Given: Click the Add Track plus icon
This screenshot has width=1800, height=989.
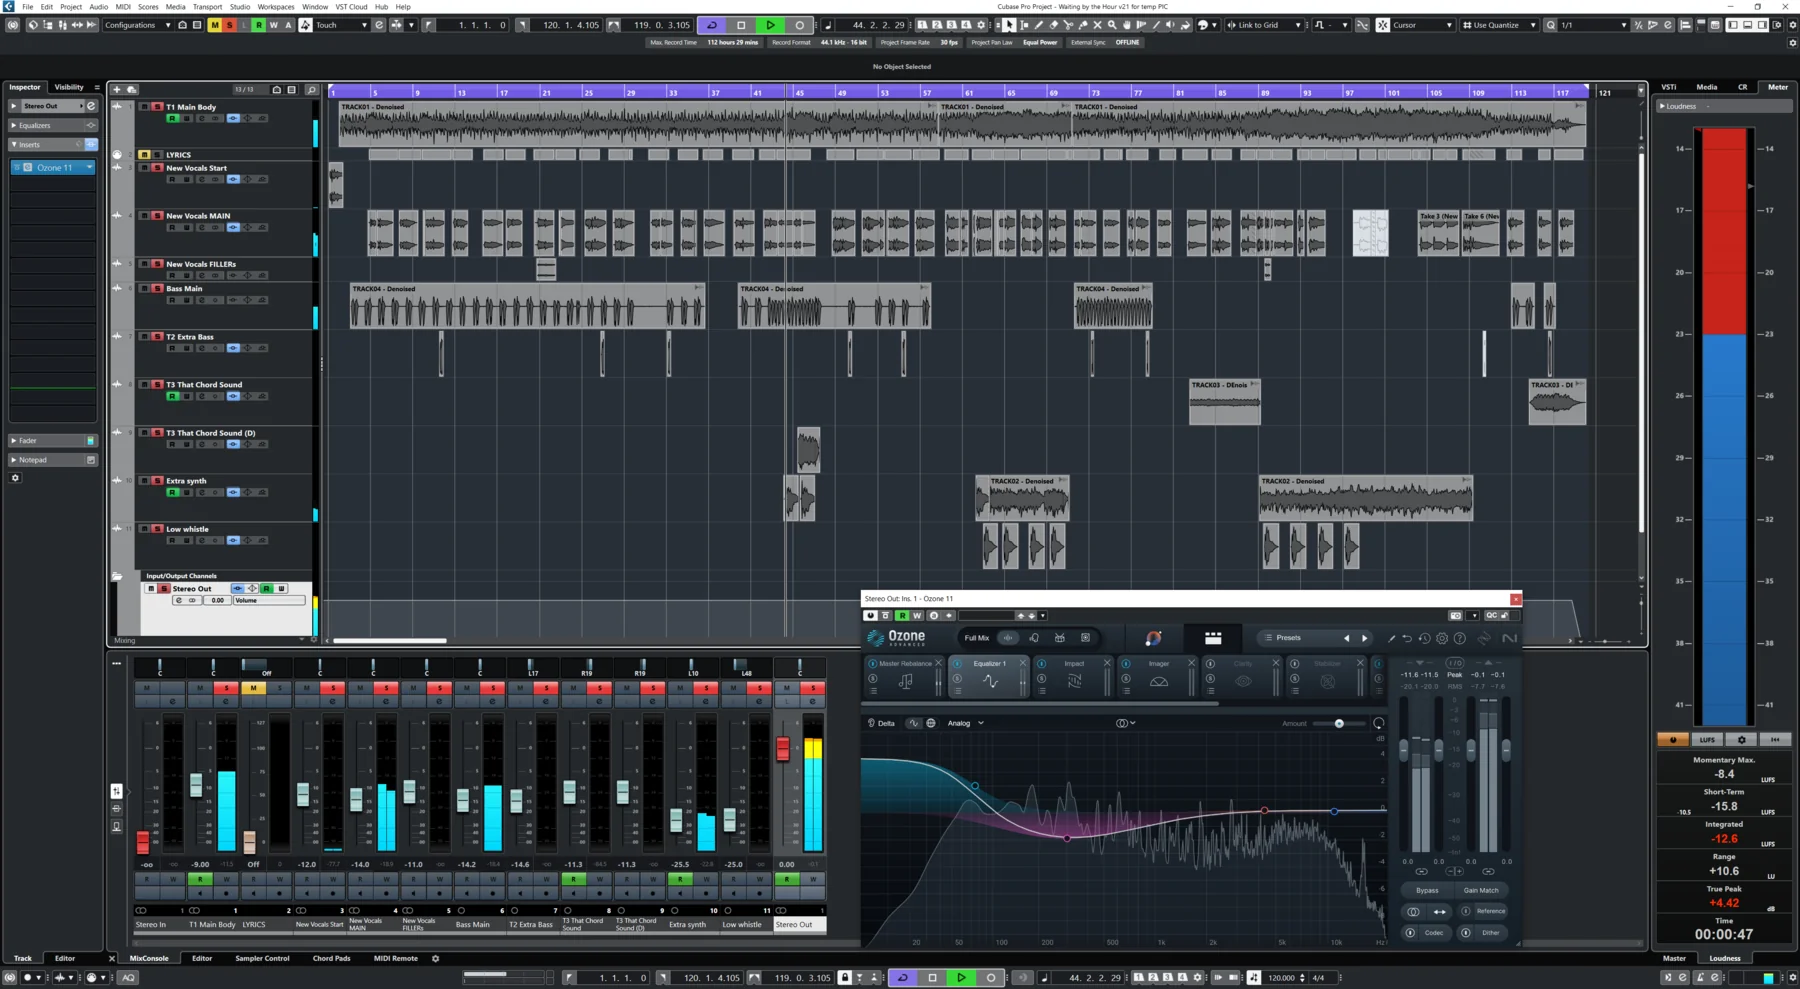Looking at the screenshot, I should point(117,90).
